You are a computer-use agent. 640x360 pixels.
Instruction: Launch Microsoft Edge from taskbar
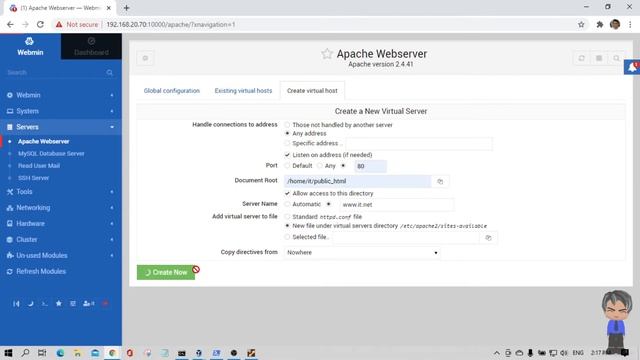[x=60, y=353]
